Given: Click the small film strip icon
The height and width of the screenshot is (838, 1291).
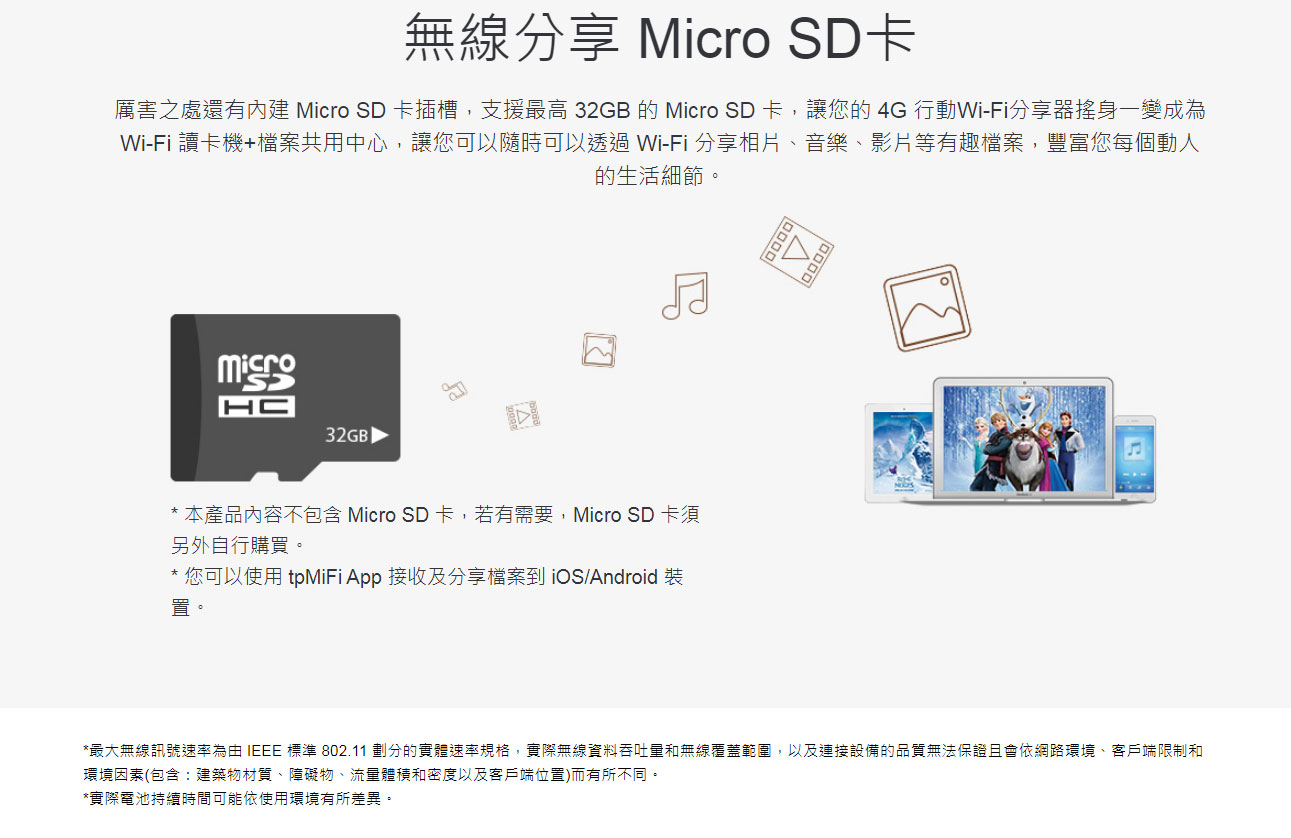Looking at the screenshot, I should 523,415.
